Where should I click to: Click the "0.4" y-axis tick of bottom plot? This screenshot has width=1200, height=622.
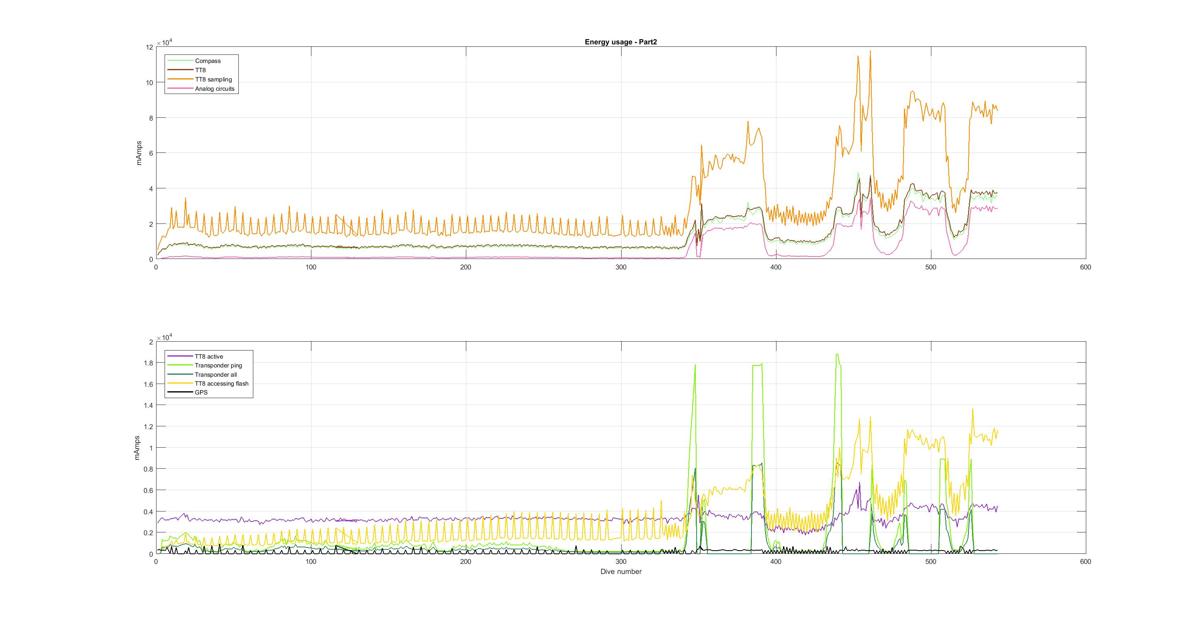coord(148,512)
